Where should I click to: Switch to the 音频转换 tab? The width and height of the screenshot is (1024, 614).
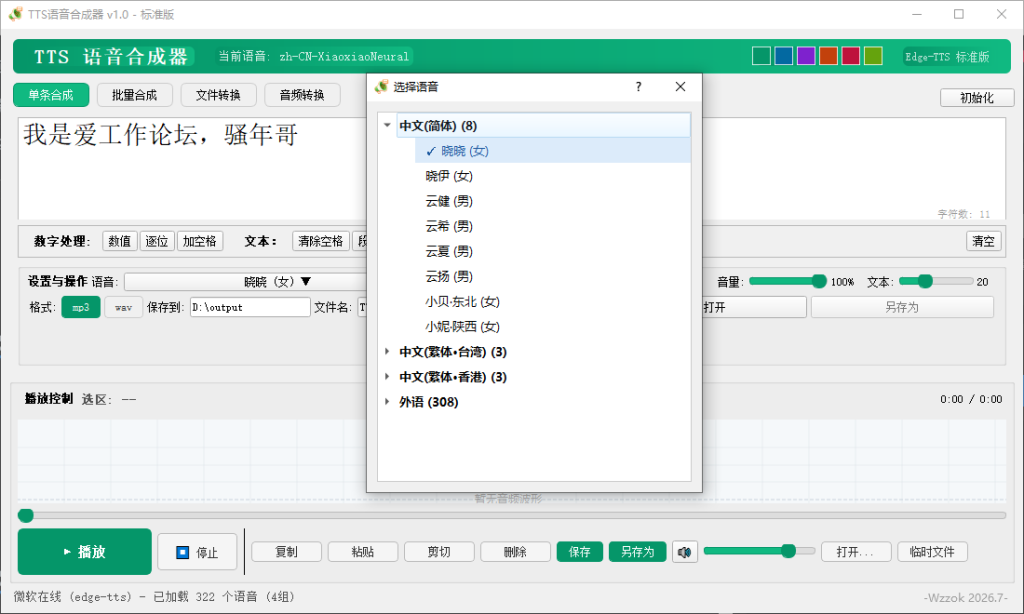coord(302,95)
